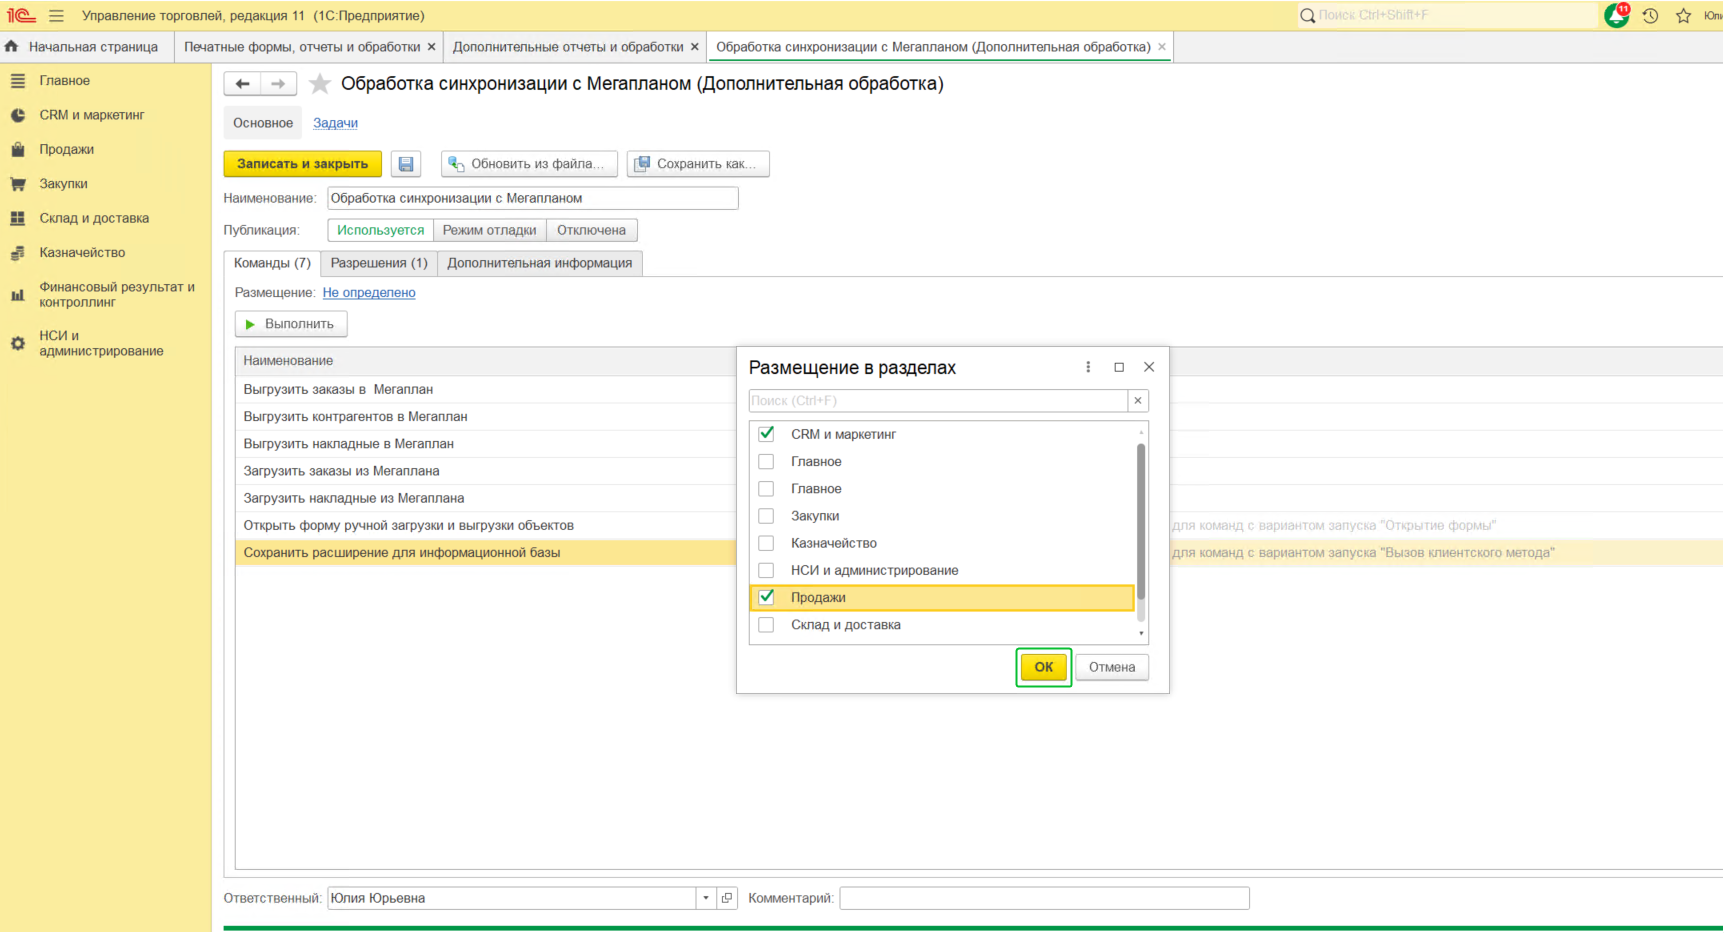Click the search magnifier icon

pos(1307,15)
